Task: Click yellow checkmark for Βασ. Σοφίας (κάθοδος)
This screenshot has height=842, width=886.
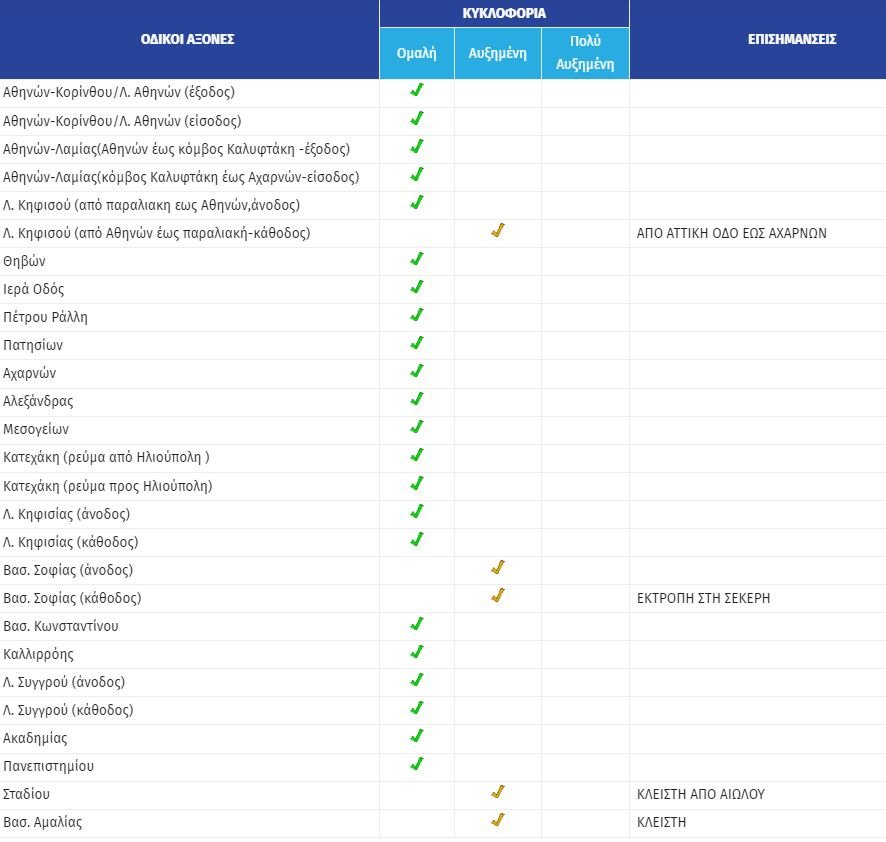Action: 498,596
